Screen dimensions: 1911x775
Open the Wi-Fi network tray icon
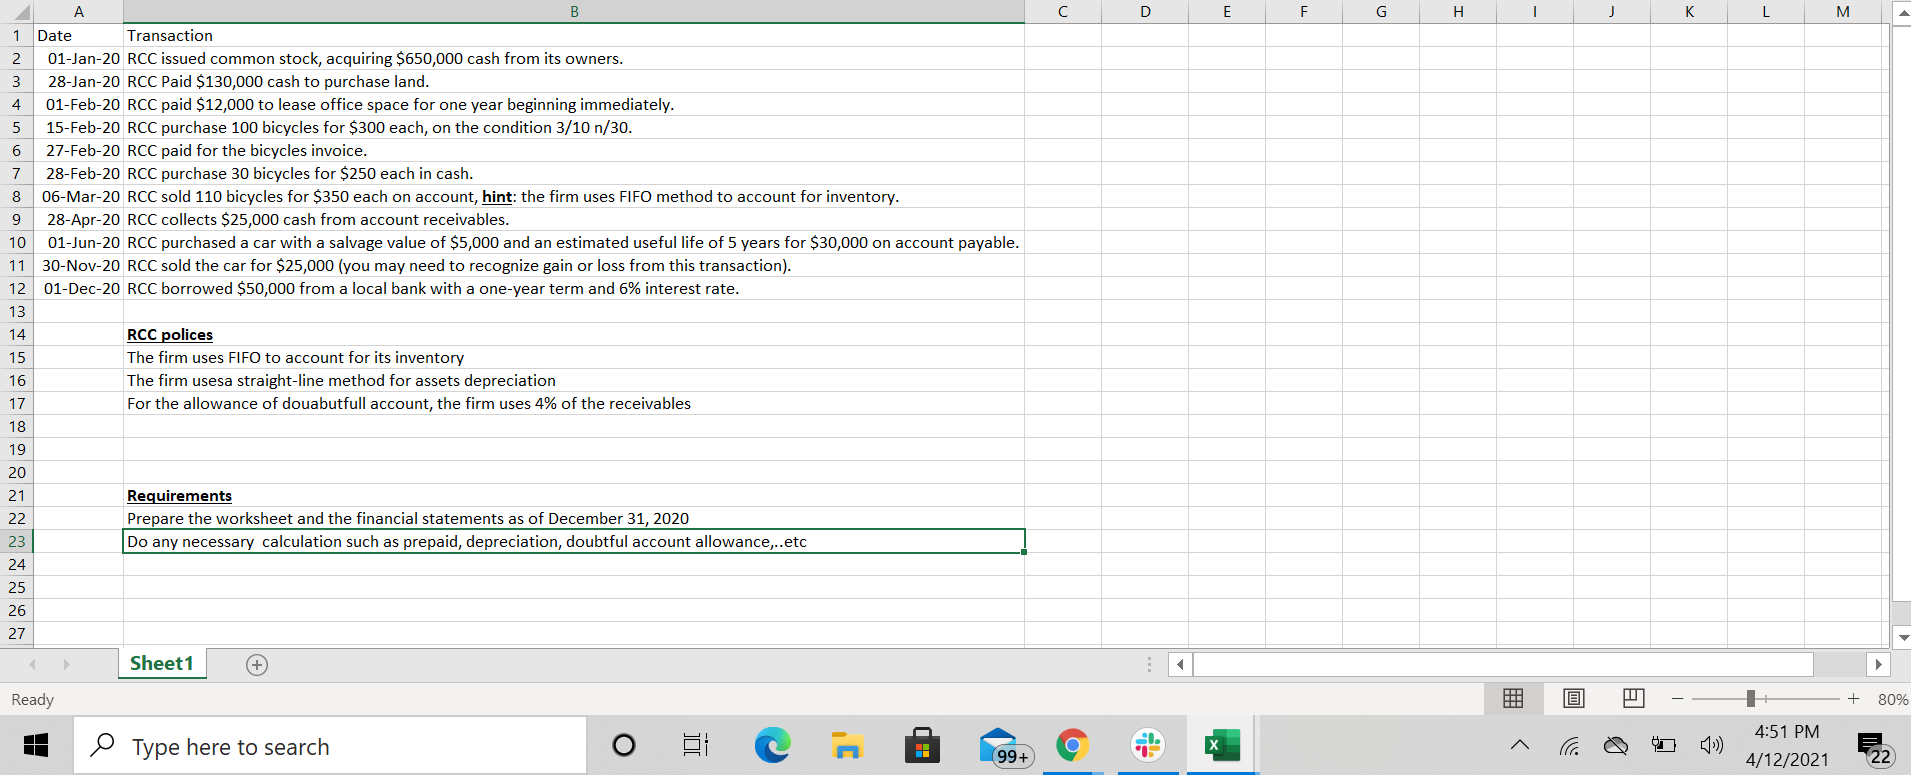[x=1570, y=746]
